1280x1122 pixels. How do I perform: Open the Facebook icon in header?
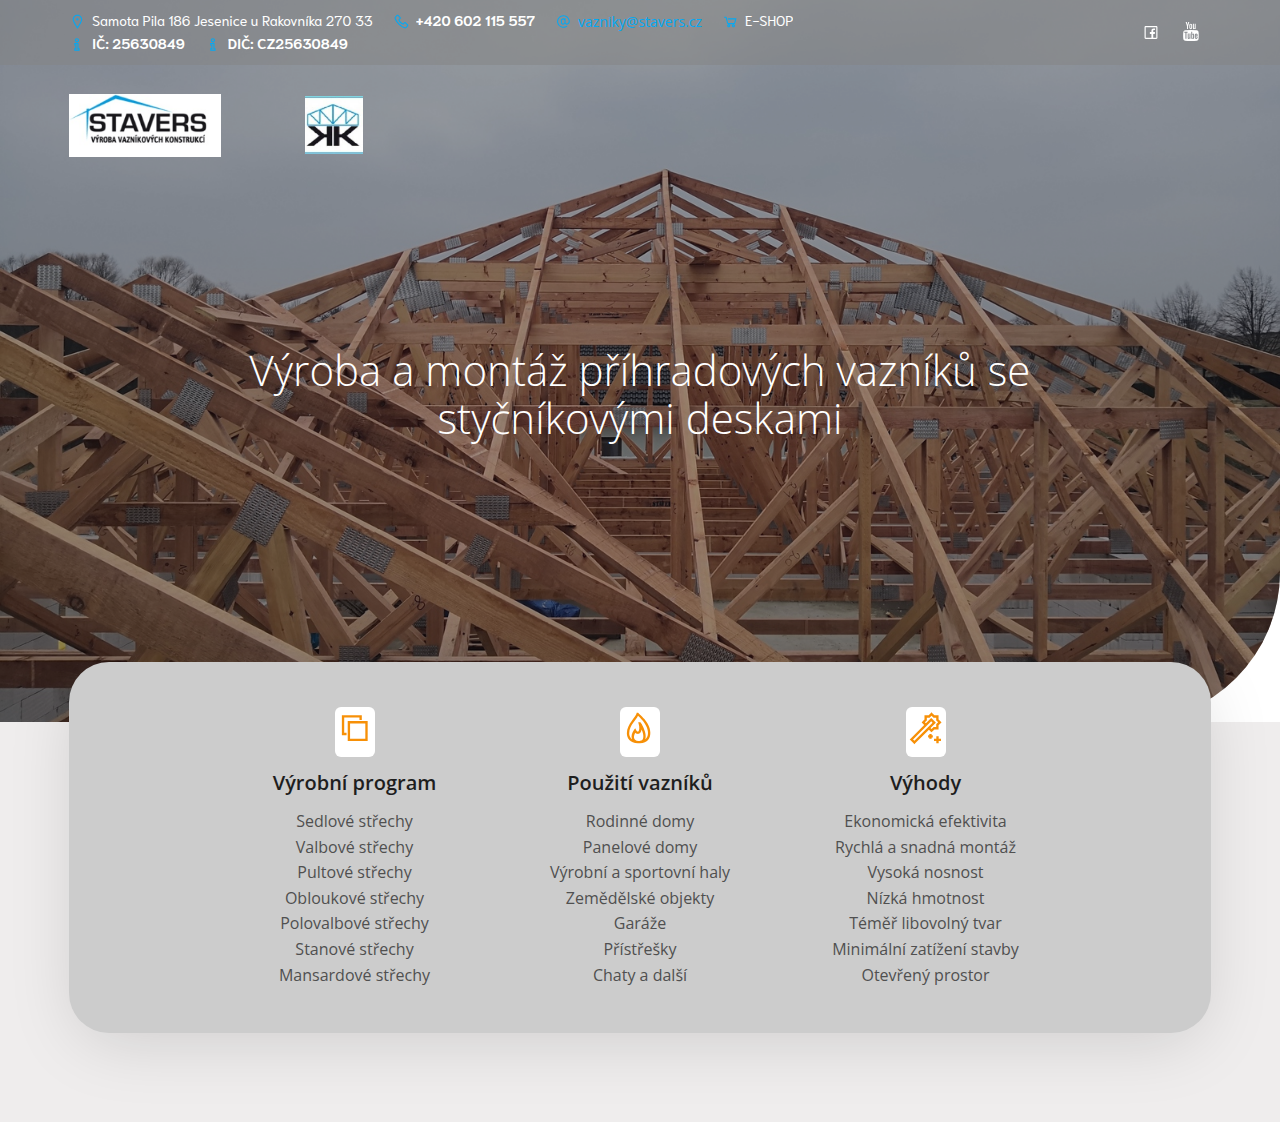point(1151,33)
